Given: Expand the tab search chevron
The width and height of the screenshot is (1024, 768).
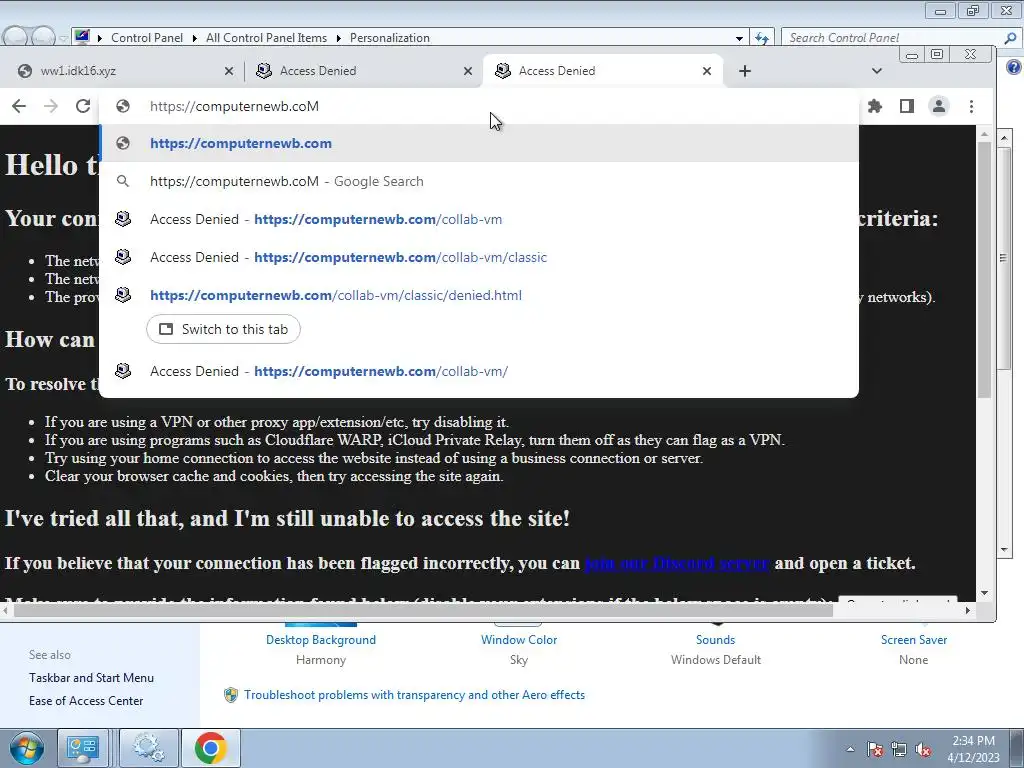Looking at the screenshot, I should click(x=876, y=71).
